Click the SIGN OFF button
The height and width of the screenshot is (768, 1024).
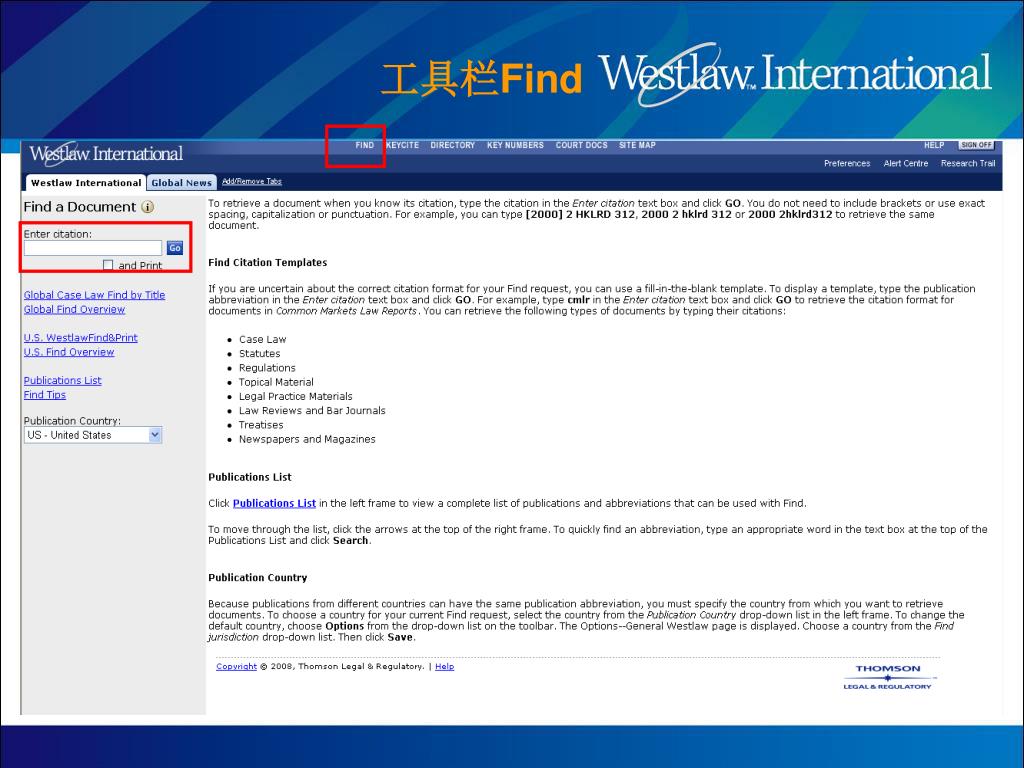976,145
